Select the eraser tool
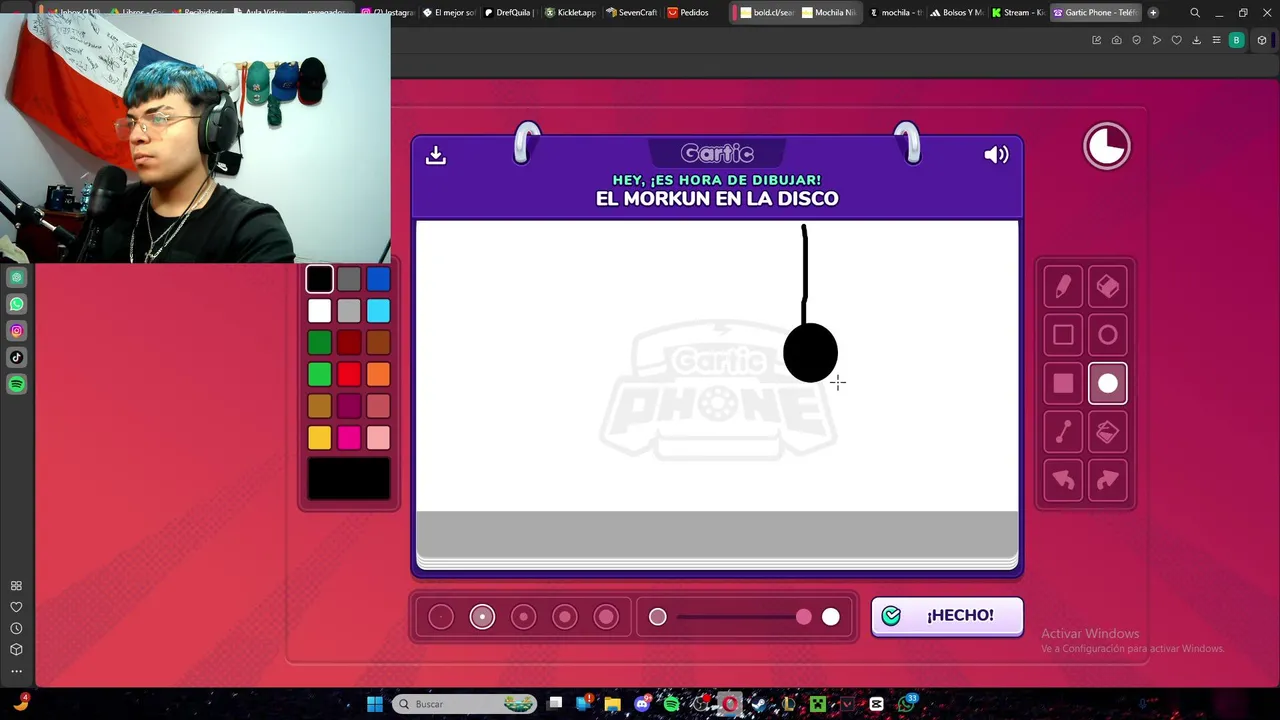This screenshot has width=1280, height=720. 1107,287
